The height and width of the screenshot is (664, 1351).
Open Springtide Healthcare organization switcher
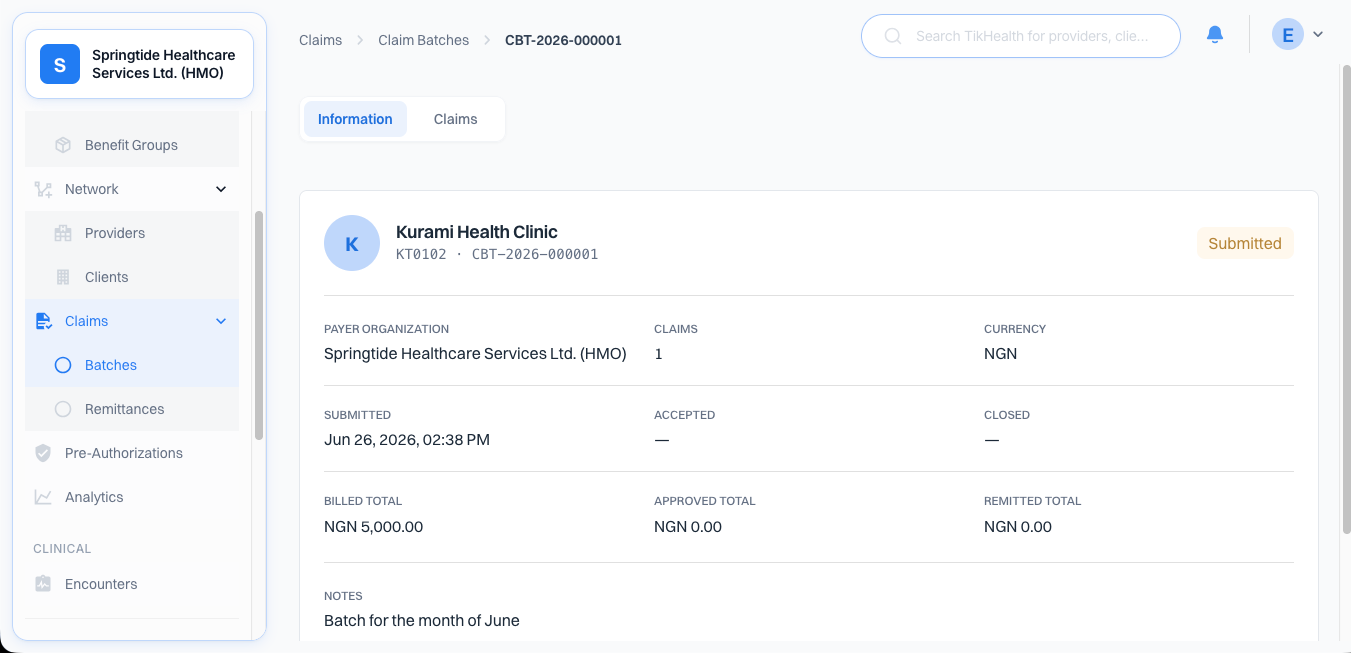pos(139,64)
